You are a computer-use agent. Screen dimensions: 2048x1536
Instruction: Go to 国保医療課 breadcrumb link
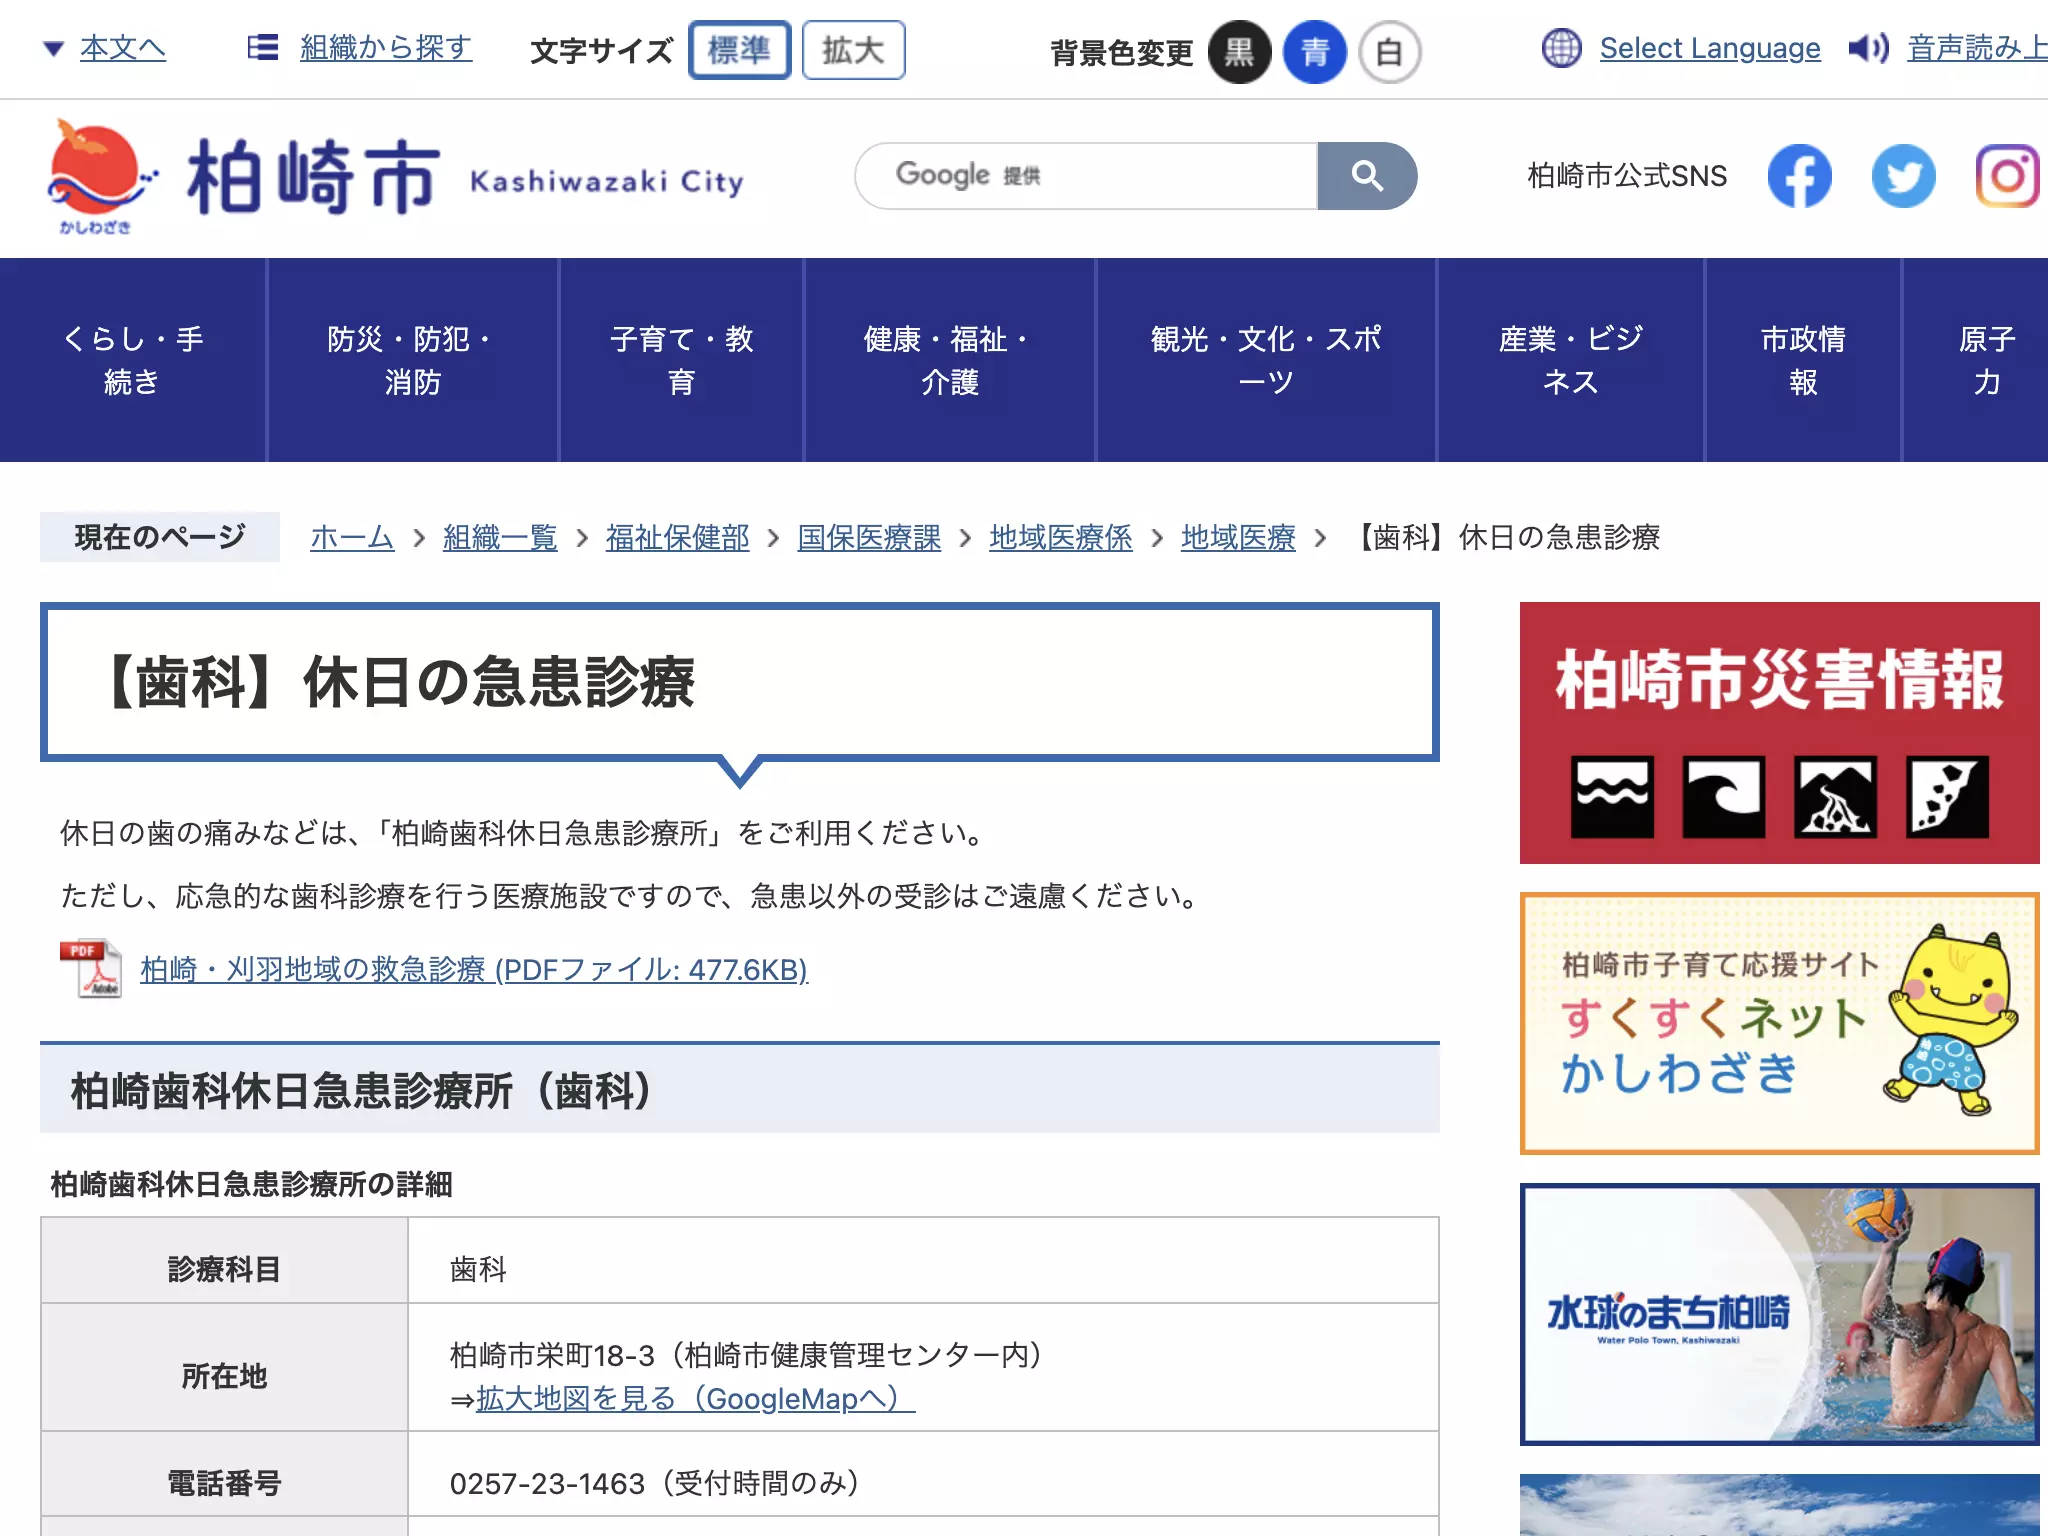[869, 537]
